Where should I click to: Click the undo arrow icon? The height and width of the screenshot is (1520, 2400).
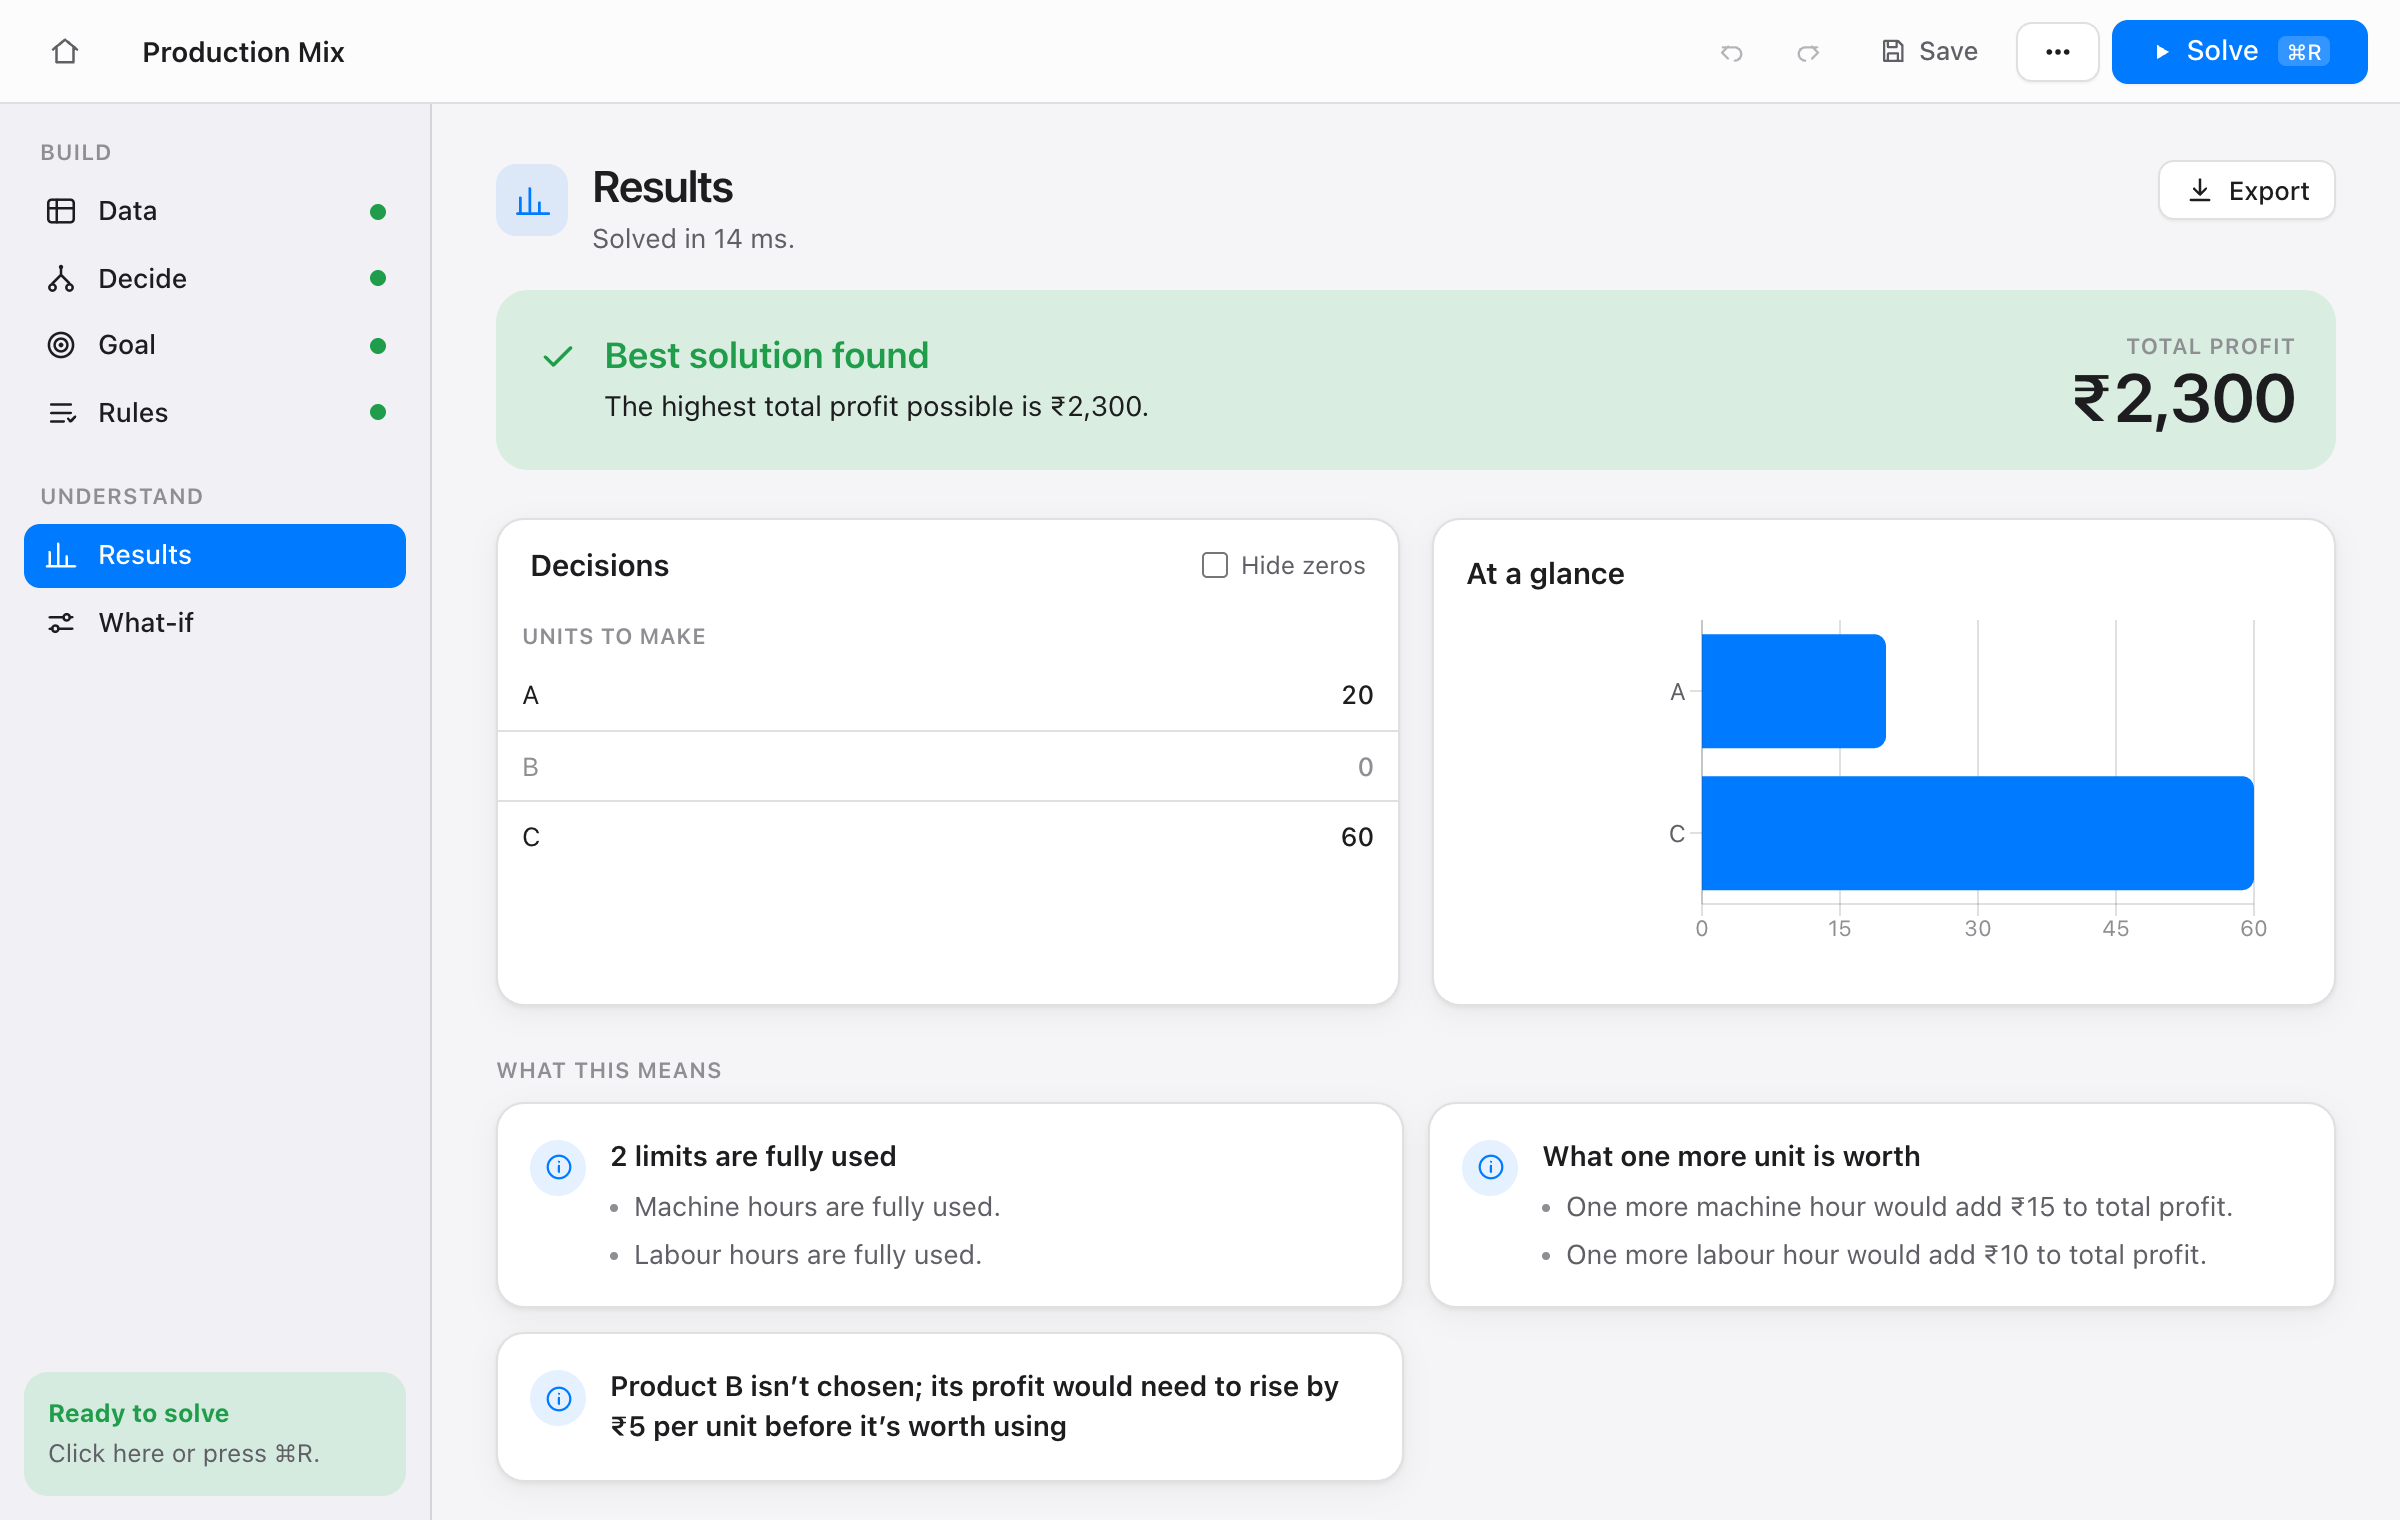pyautogui.click(x=1732, y=52)
